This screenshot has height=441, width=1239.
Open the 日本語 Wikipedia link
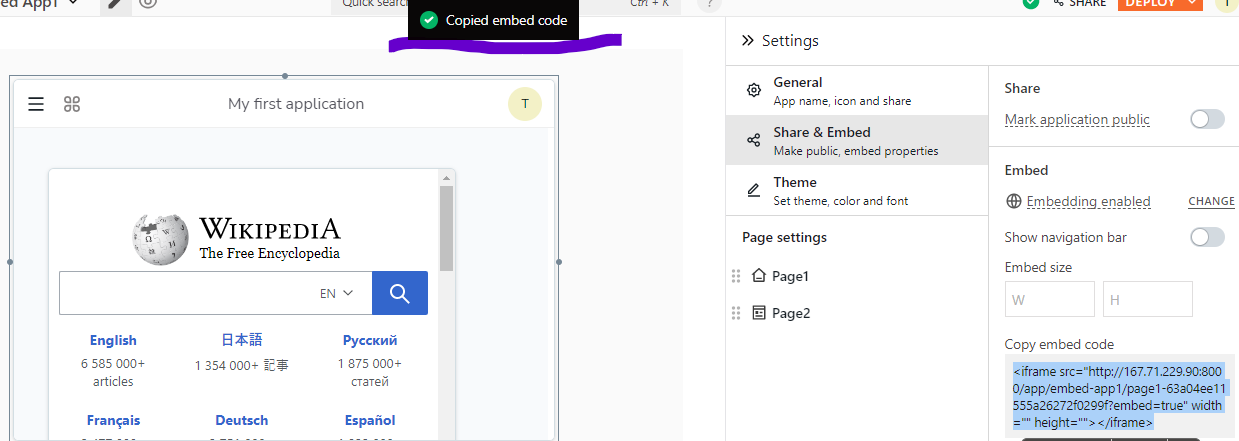242,340
